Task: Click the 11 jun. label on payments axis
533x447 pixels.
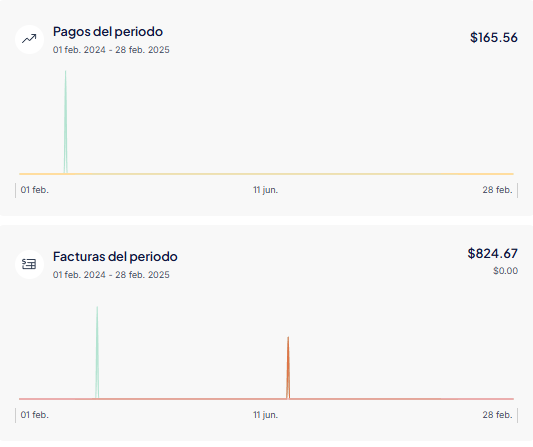Action: 265,190
